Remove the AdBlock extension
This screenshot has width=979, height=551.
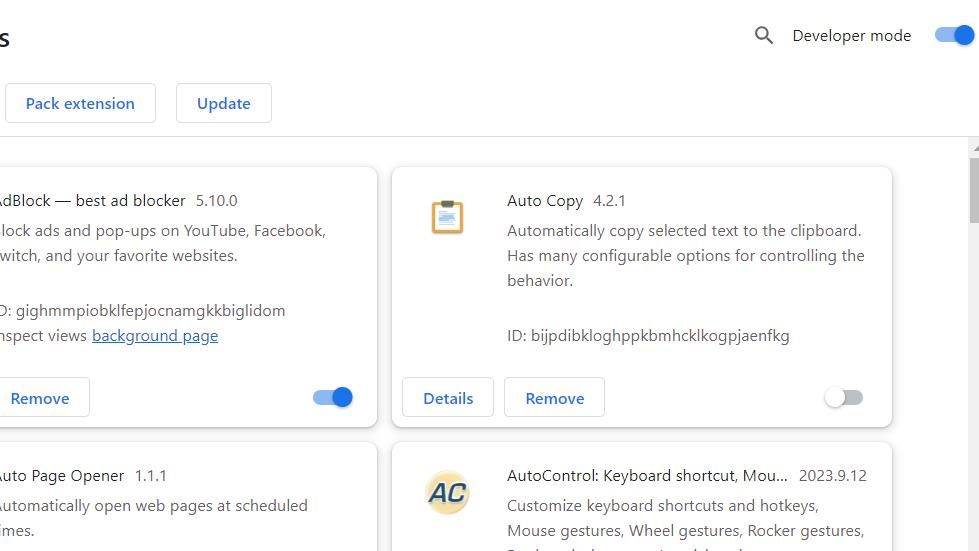(41, 398)
